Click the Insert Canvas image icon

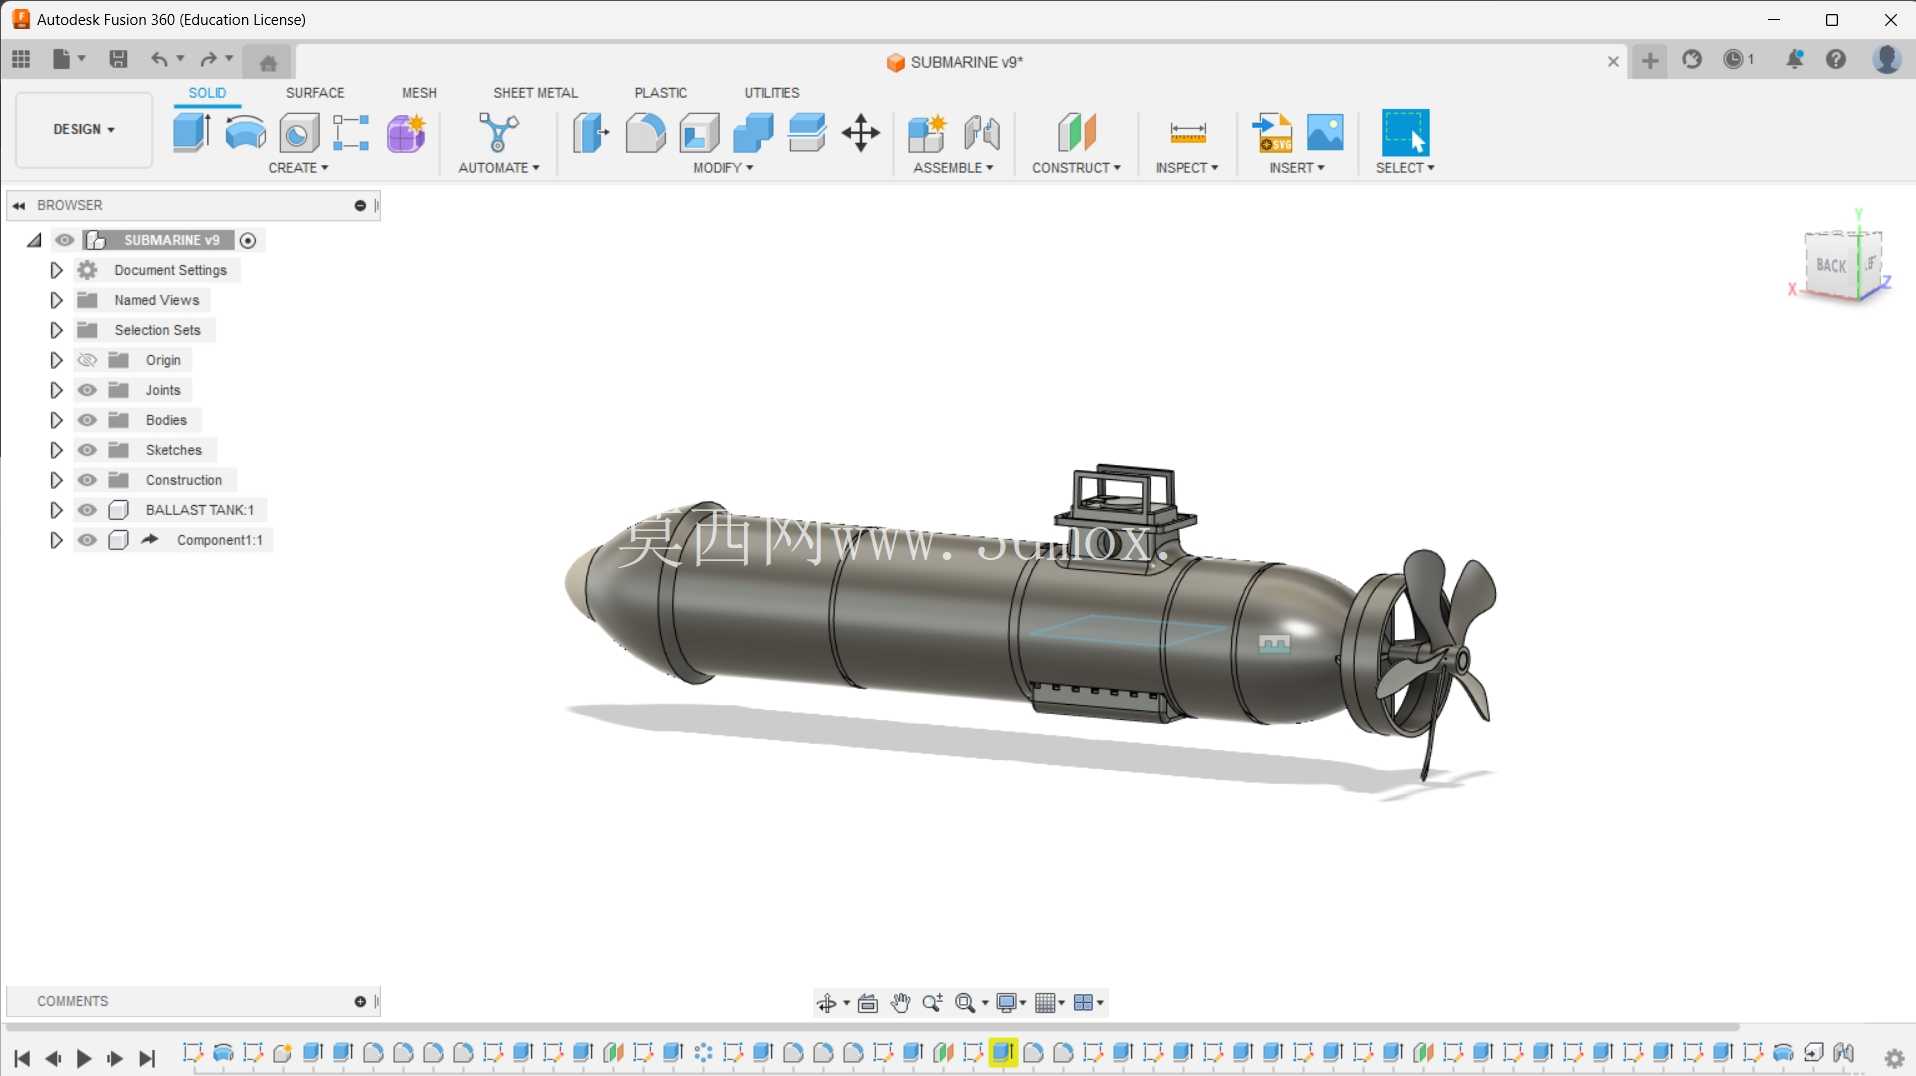click(x=1326, y=132)
